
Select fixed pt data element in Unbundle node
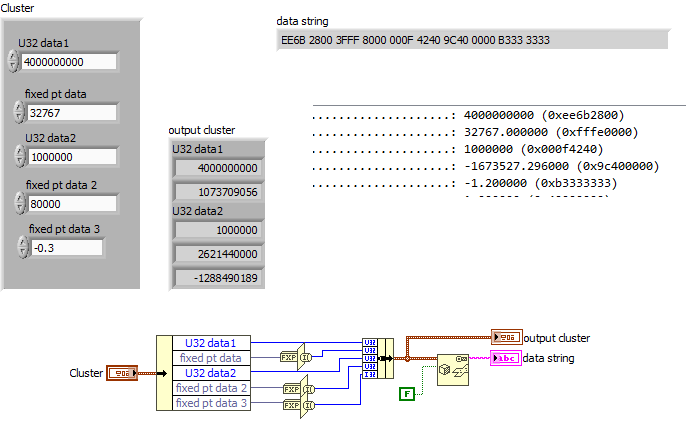211,358
